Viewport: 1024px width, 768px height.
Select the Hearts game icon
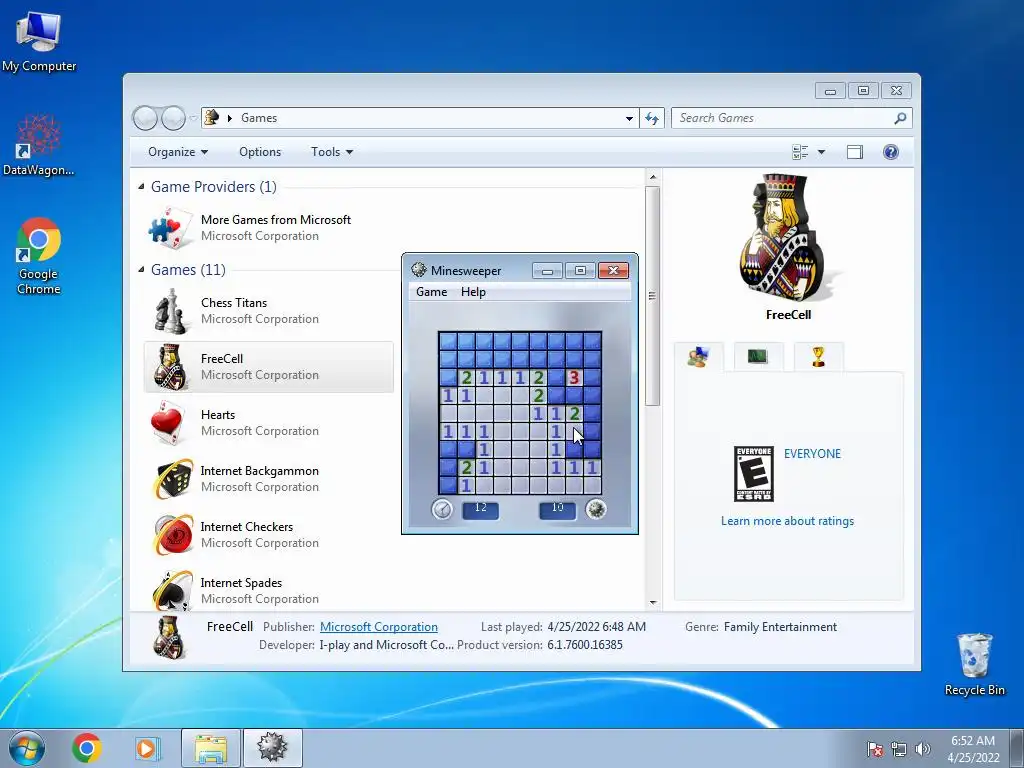170,423
